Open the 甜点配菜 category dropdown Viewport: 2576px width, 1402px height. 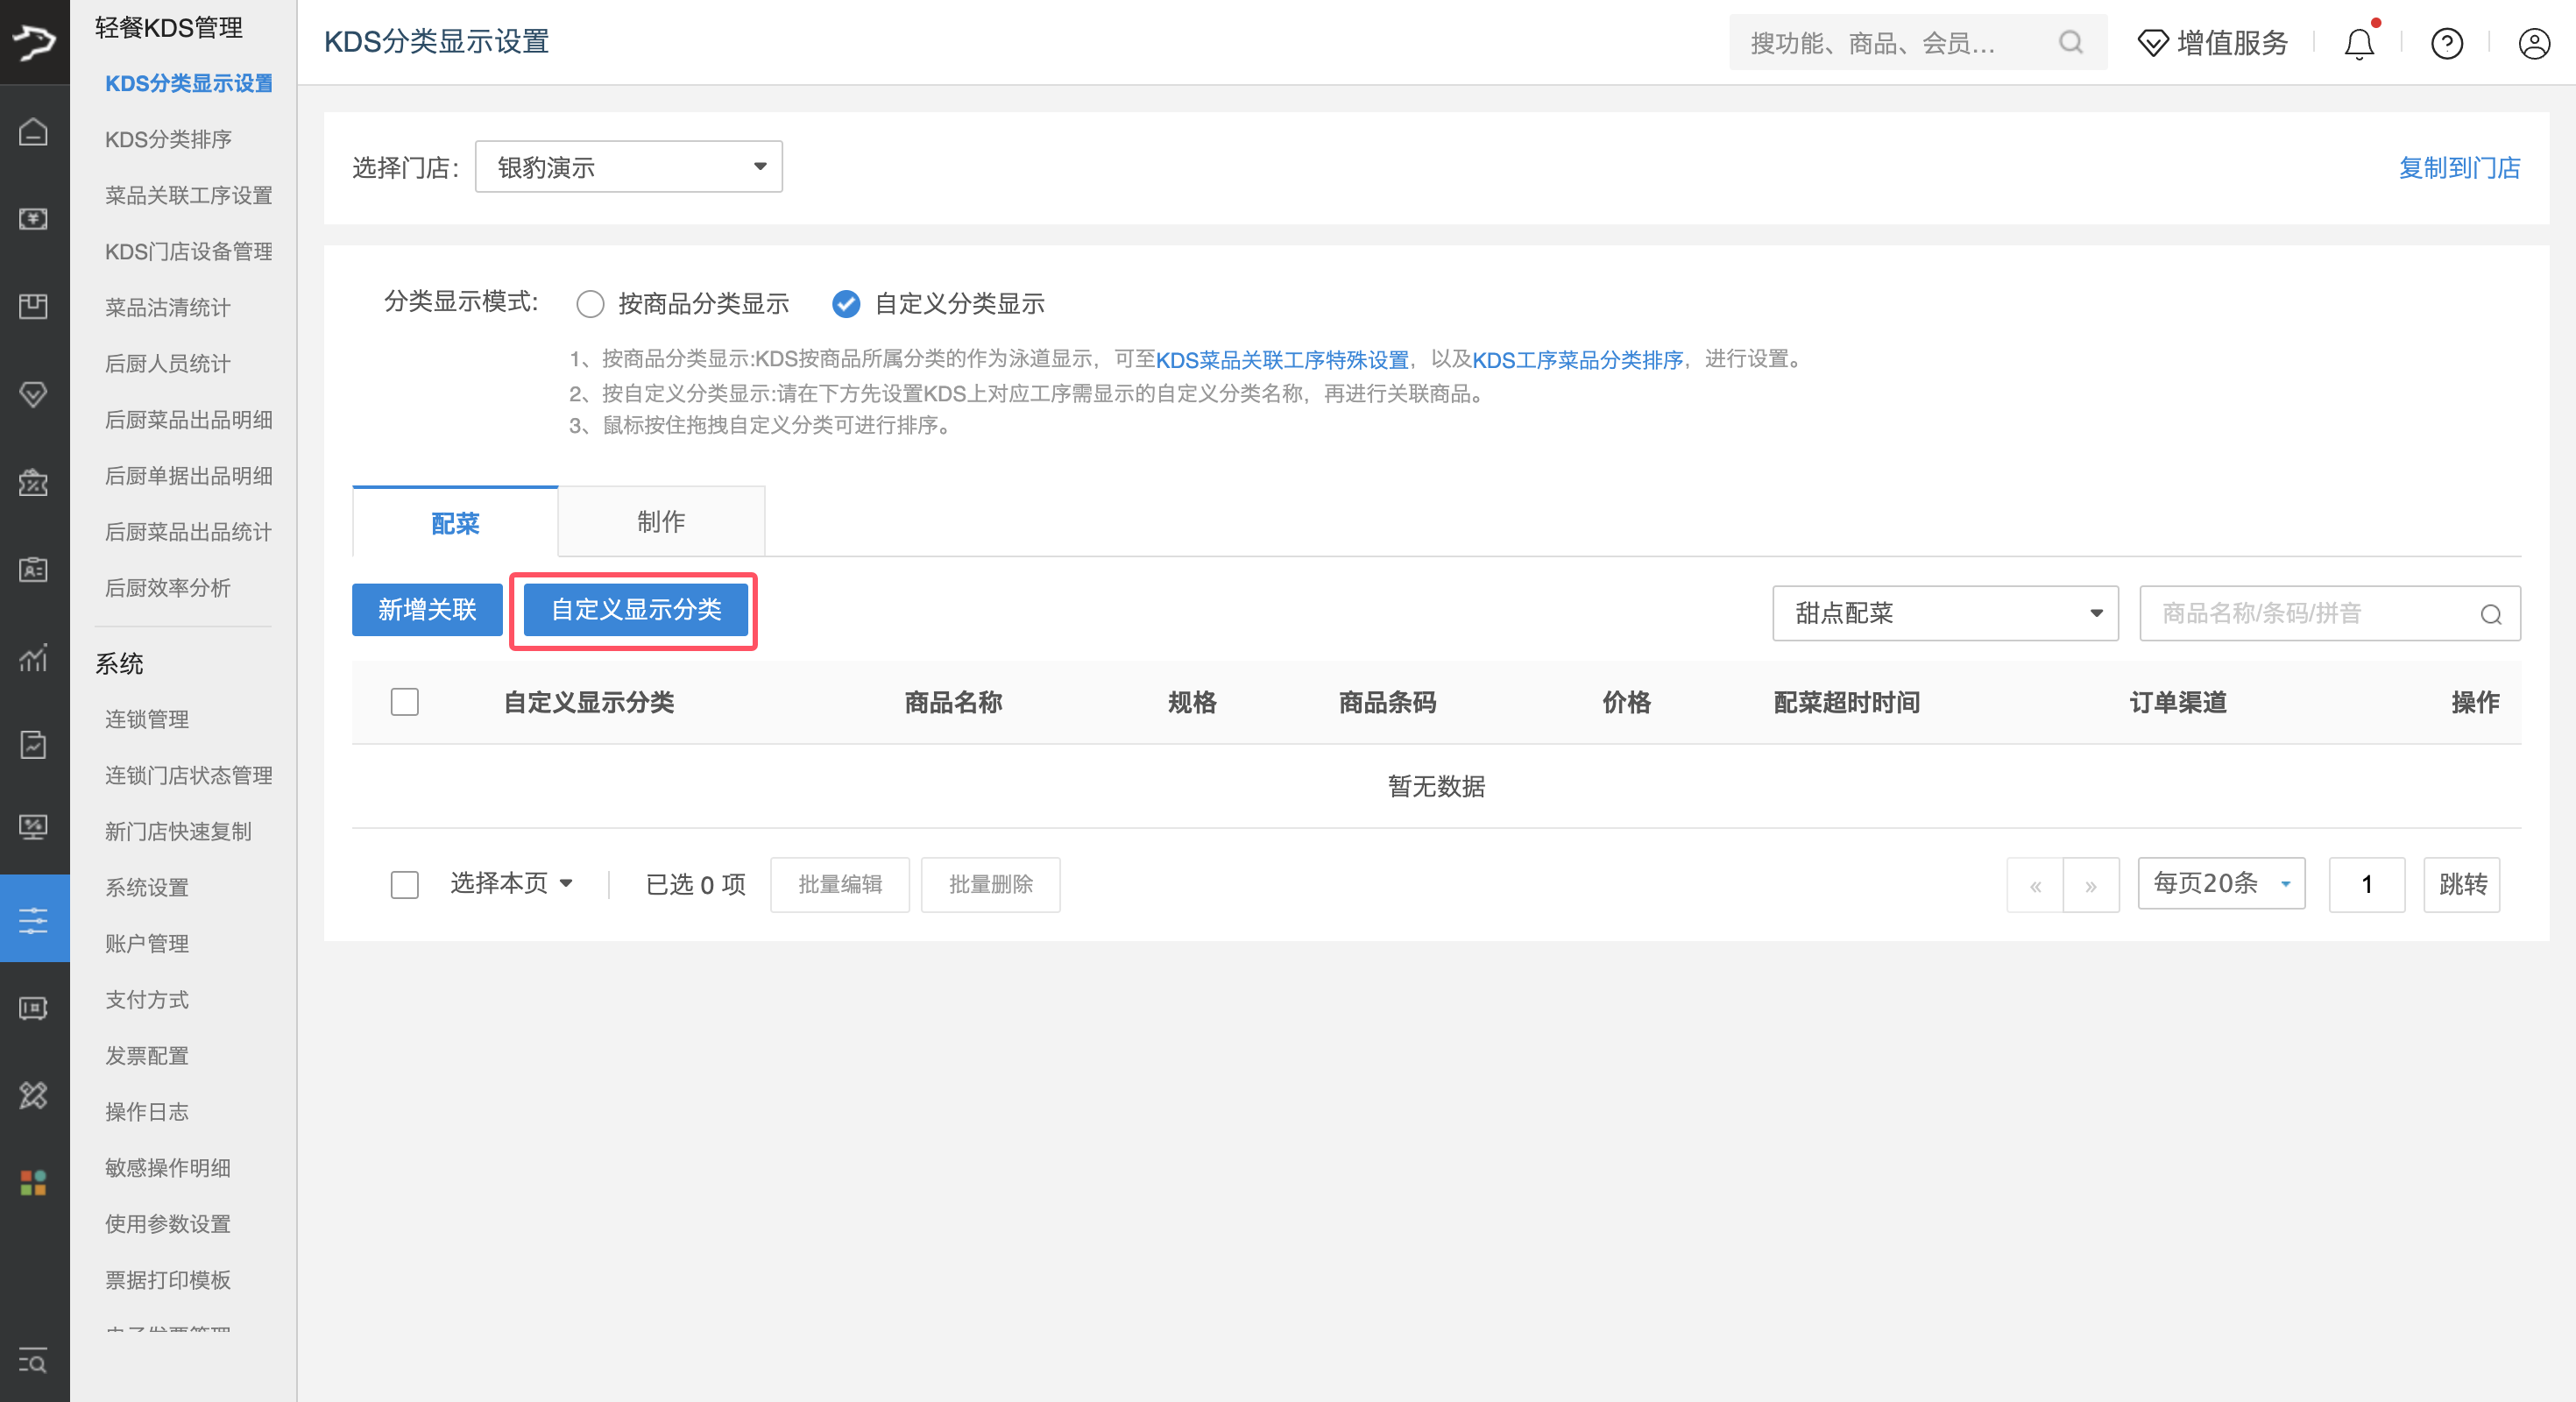pyautogui.click(x=1944, y=613)
